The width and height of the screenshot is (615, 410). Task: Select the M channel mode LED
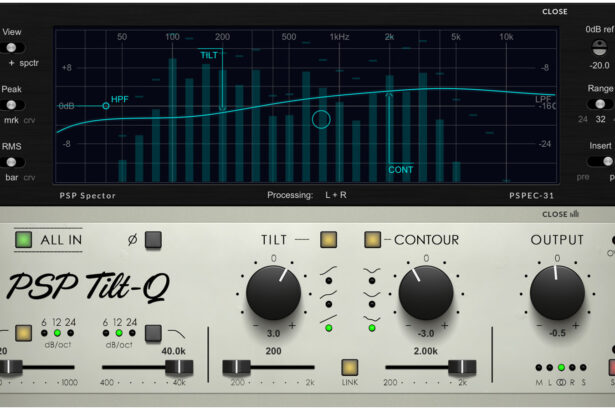click(x=539, y=368)
